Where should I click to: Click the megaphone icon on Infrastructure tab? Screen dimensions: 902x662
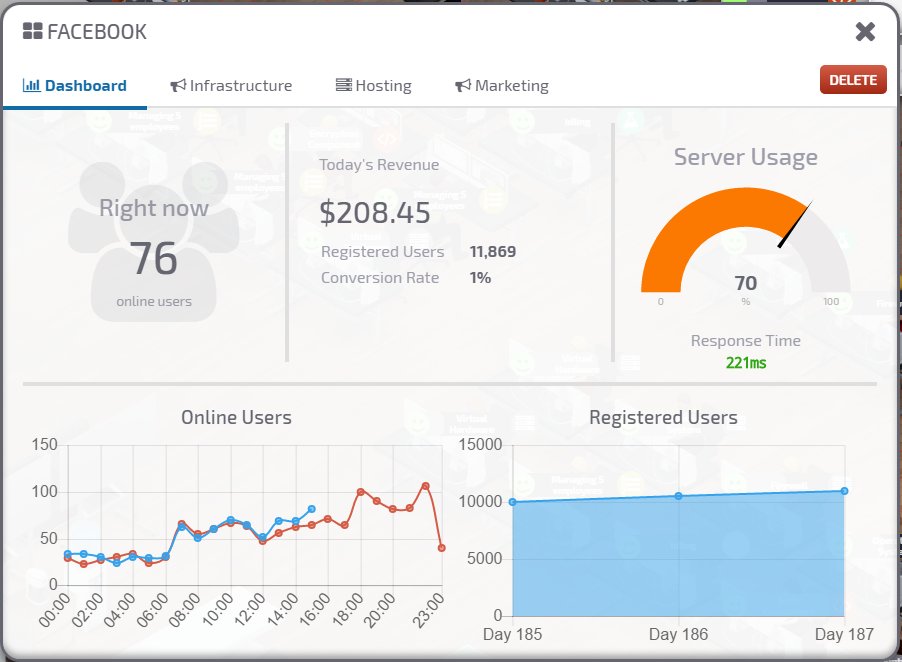178,86
